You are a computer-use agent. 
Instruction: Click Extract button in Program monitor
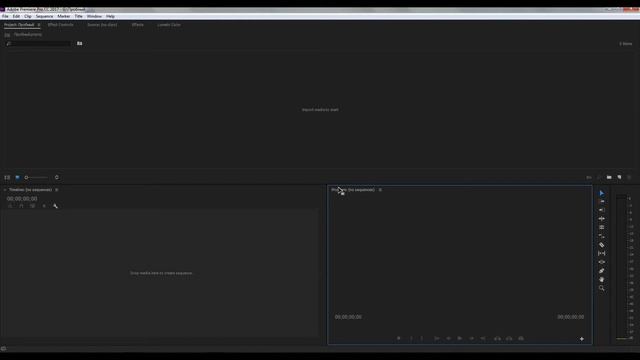click(x=509, y=338)
